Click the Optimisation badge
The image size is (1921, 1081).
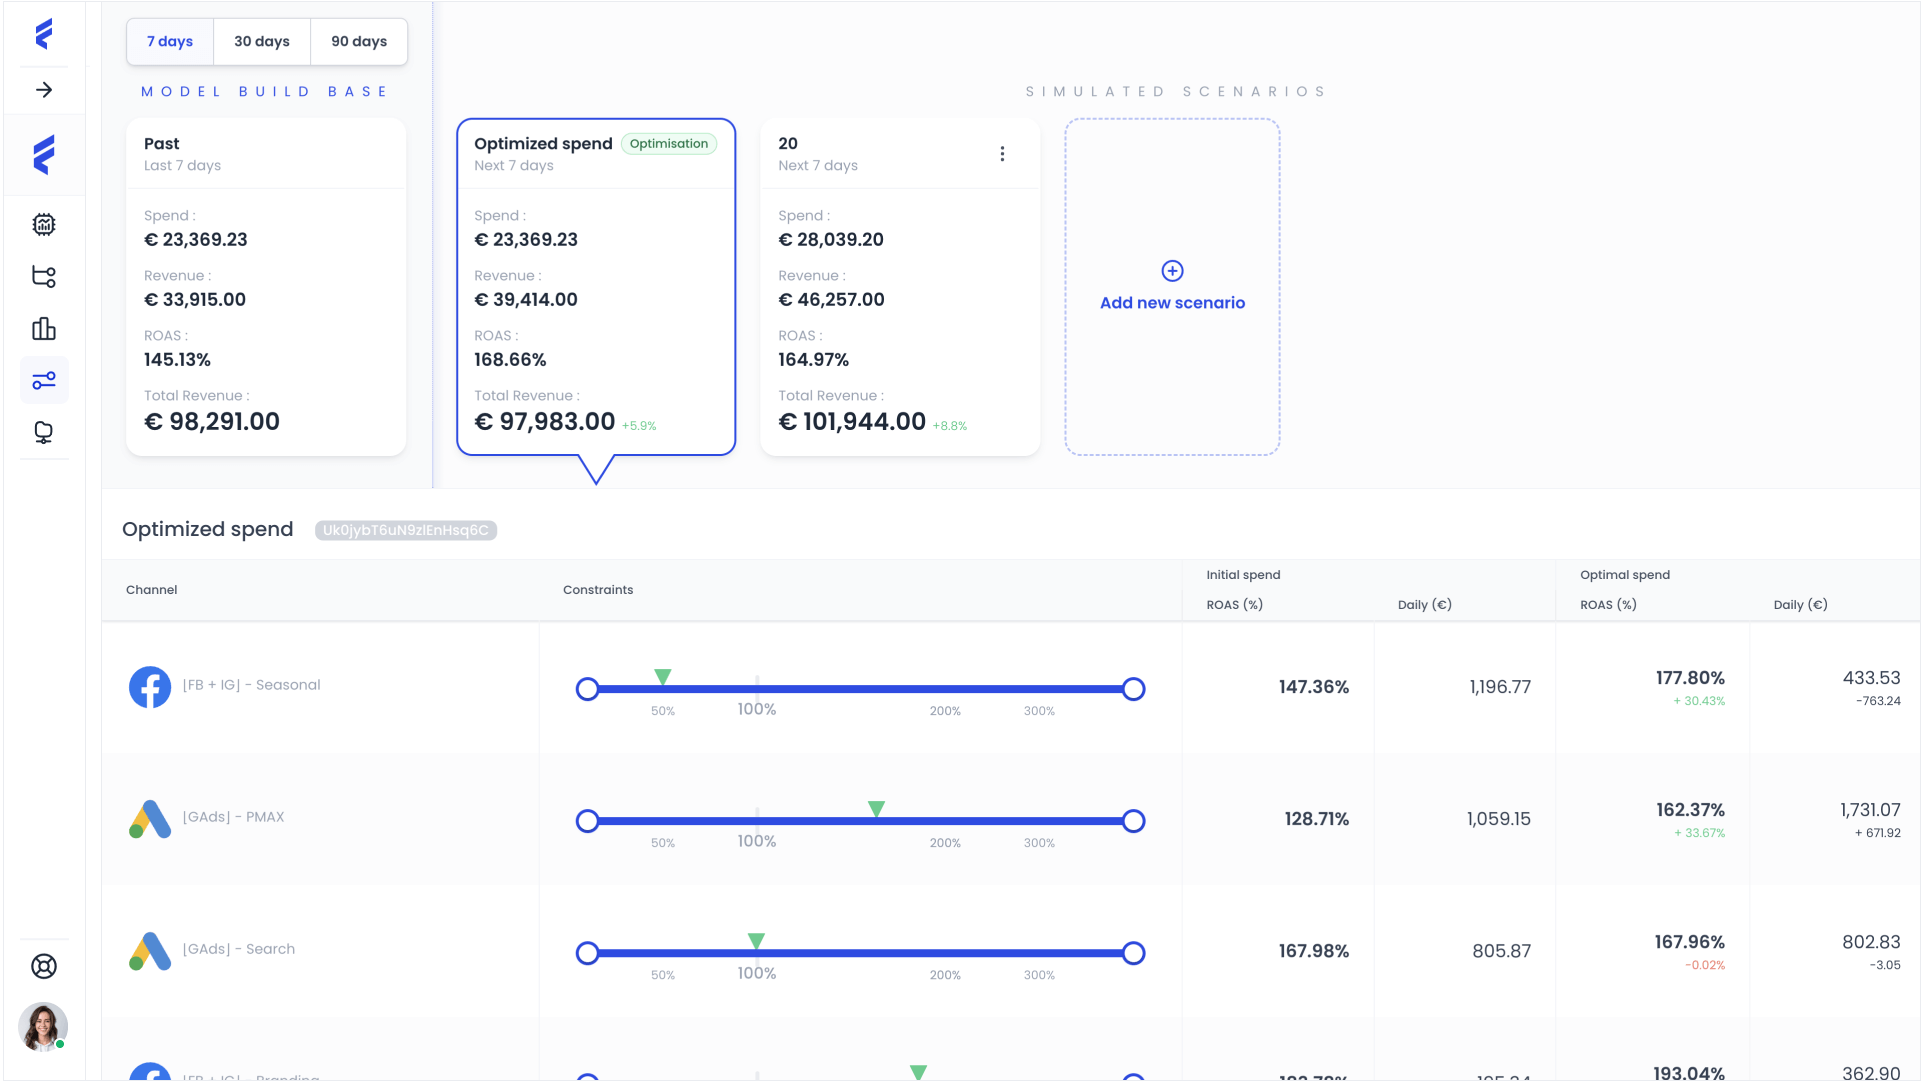pos(669,144)
